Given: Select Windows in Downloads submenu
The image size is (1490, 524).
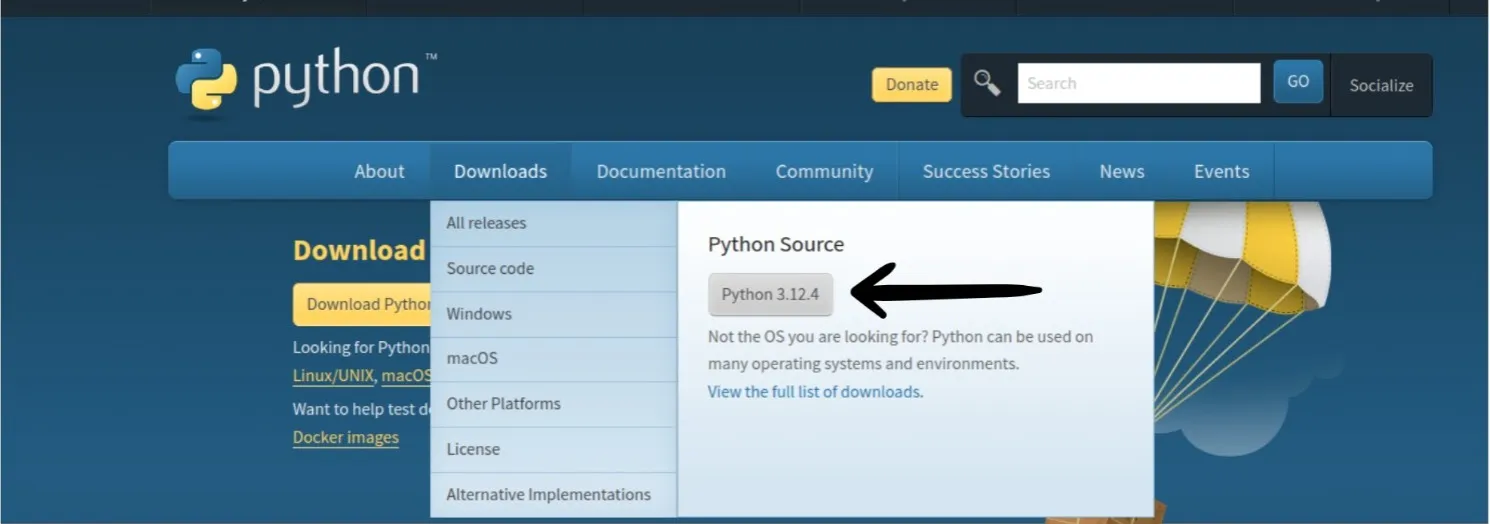Looking at the screenshot, I should (x=554, y=314).
